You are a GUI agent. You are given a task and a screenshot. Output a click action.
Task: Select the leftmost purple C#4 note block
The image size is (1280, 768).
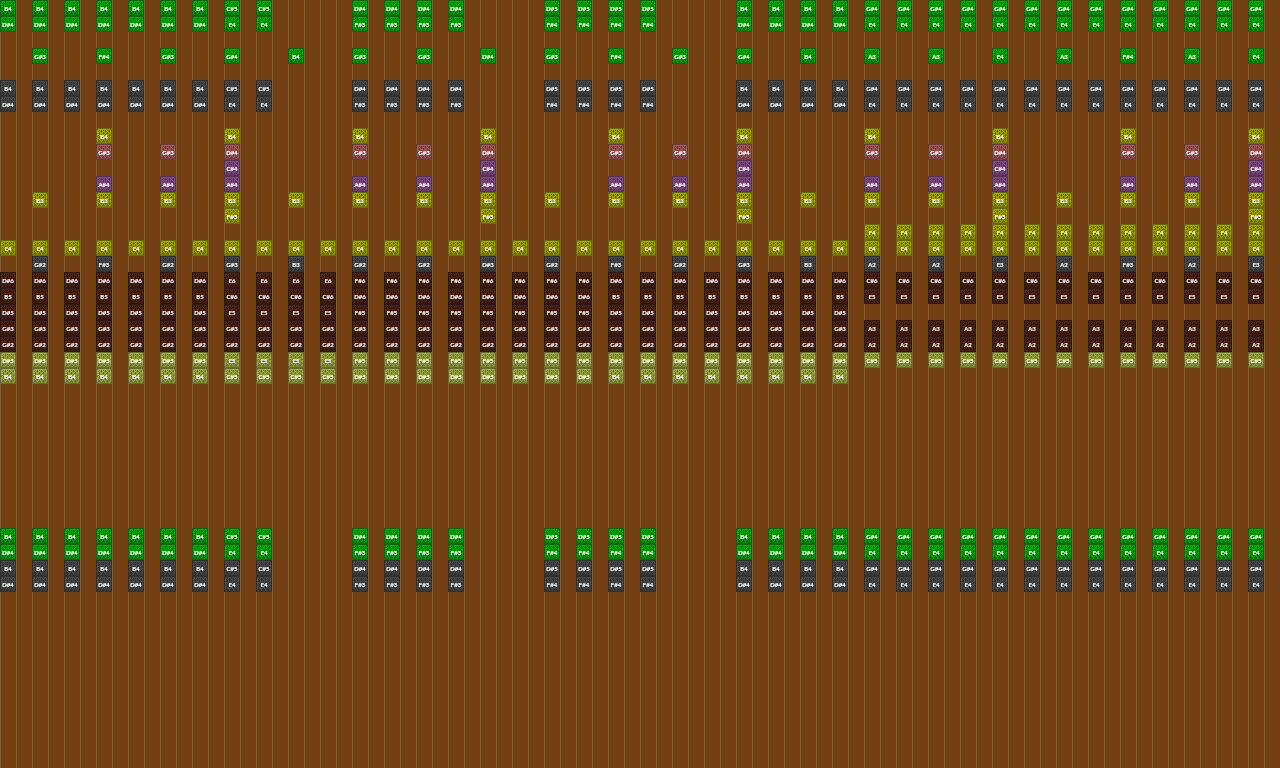232,168
